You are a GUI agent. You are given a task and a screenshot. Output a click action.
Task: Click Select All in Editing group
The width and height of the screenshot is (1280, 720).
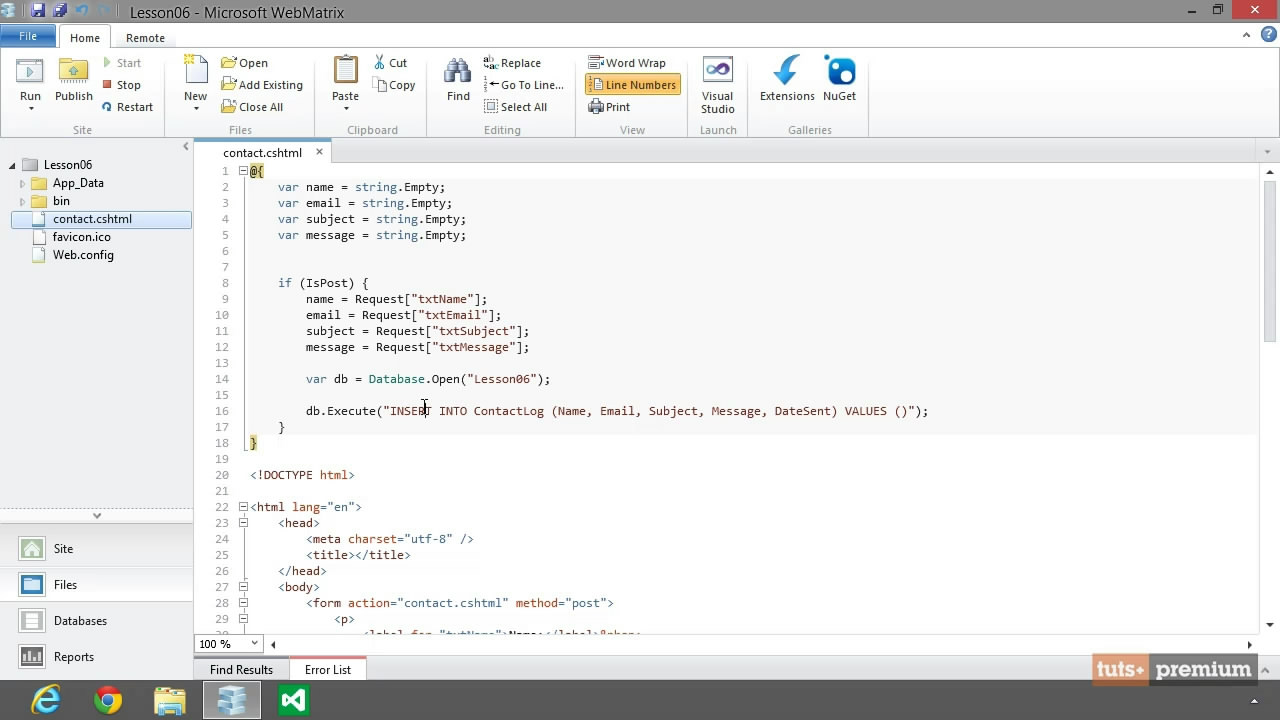(515, 107)
